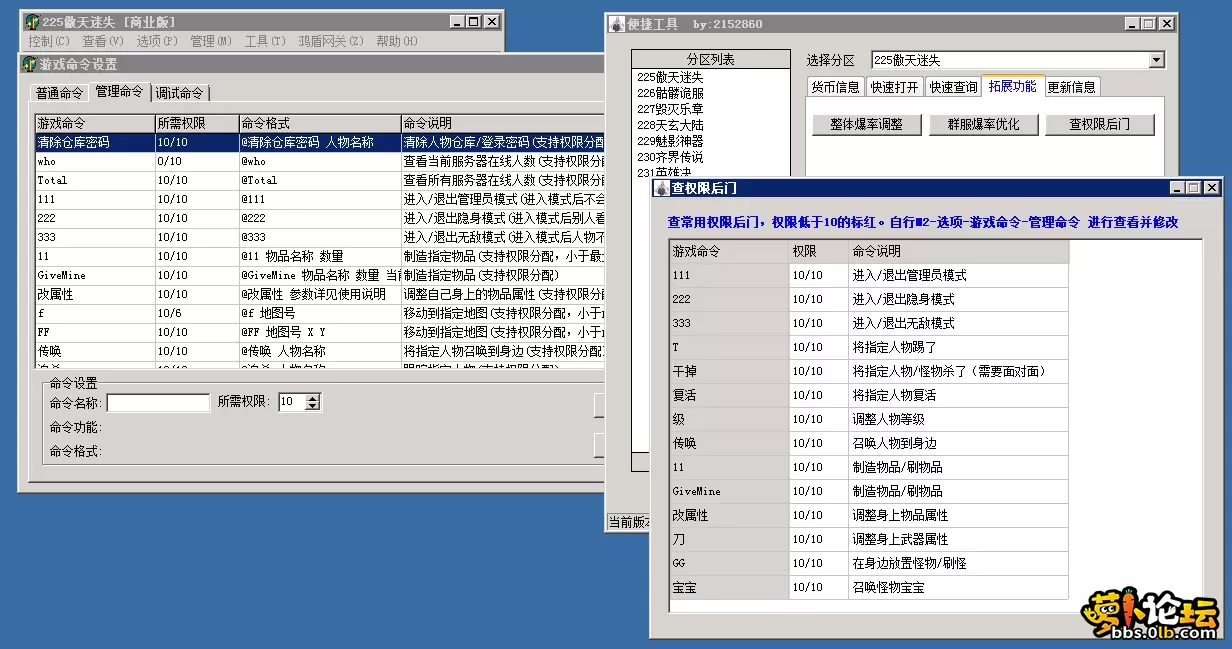This screenshot has width=1232, height=649.
Task: Select the Total command row
Action: (x=319, y=180)
